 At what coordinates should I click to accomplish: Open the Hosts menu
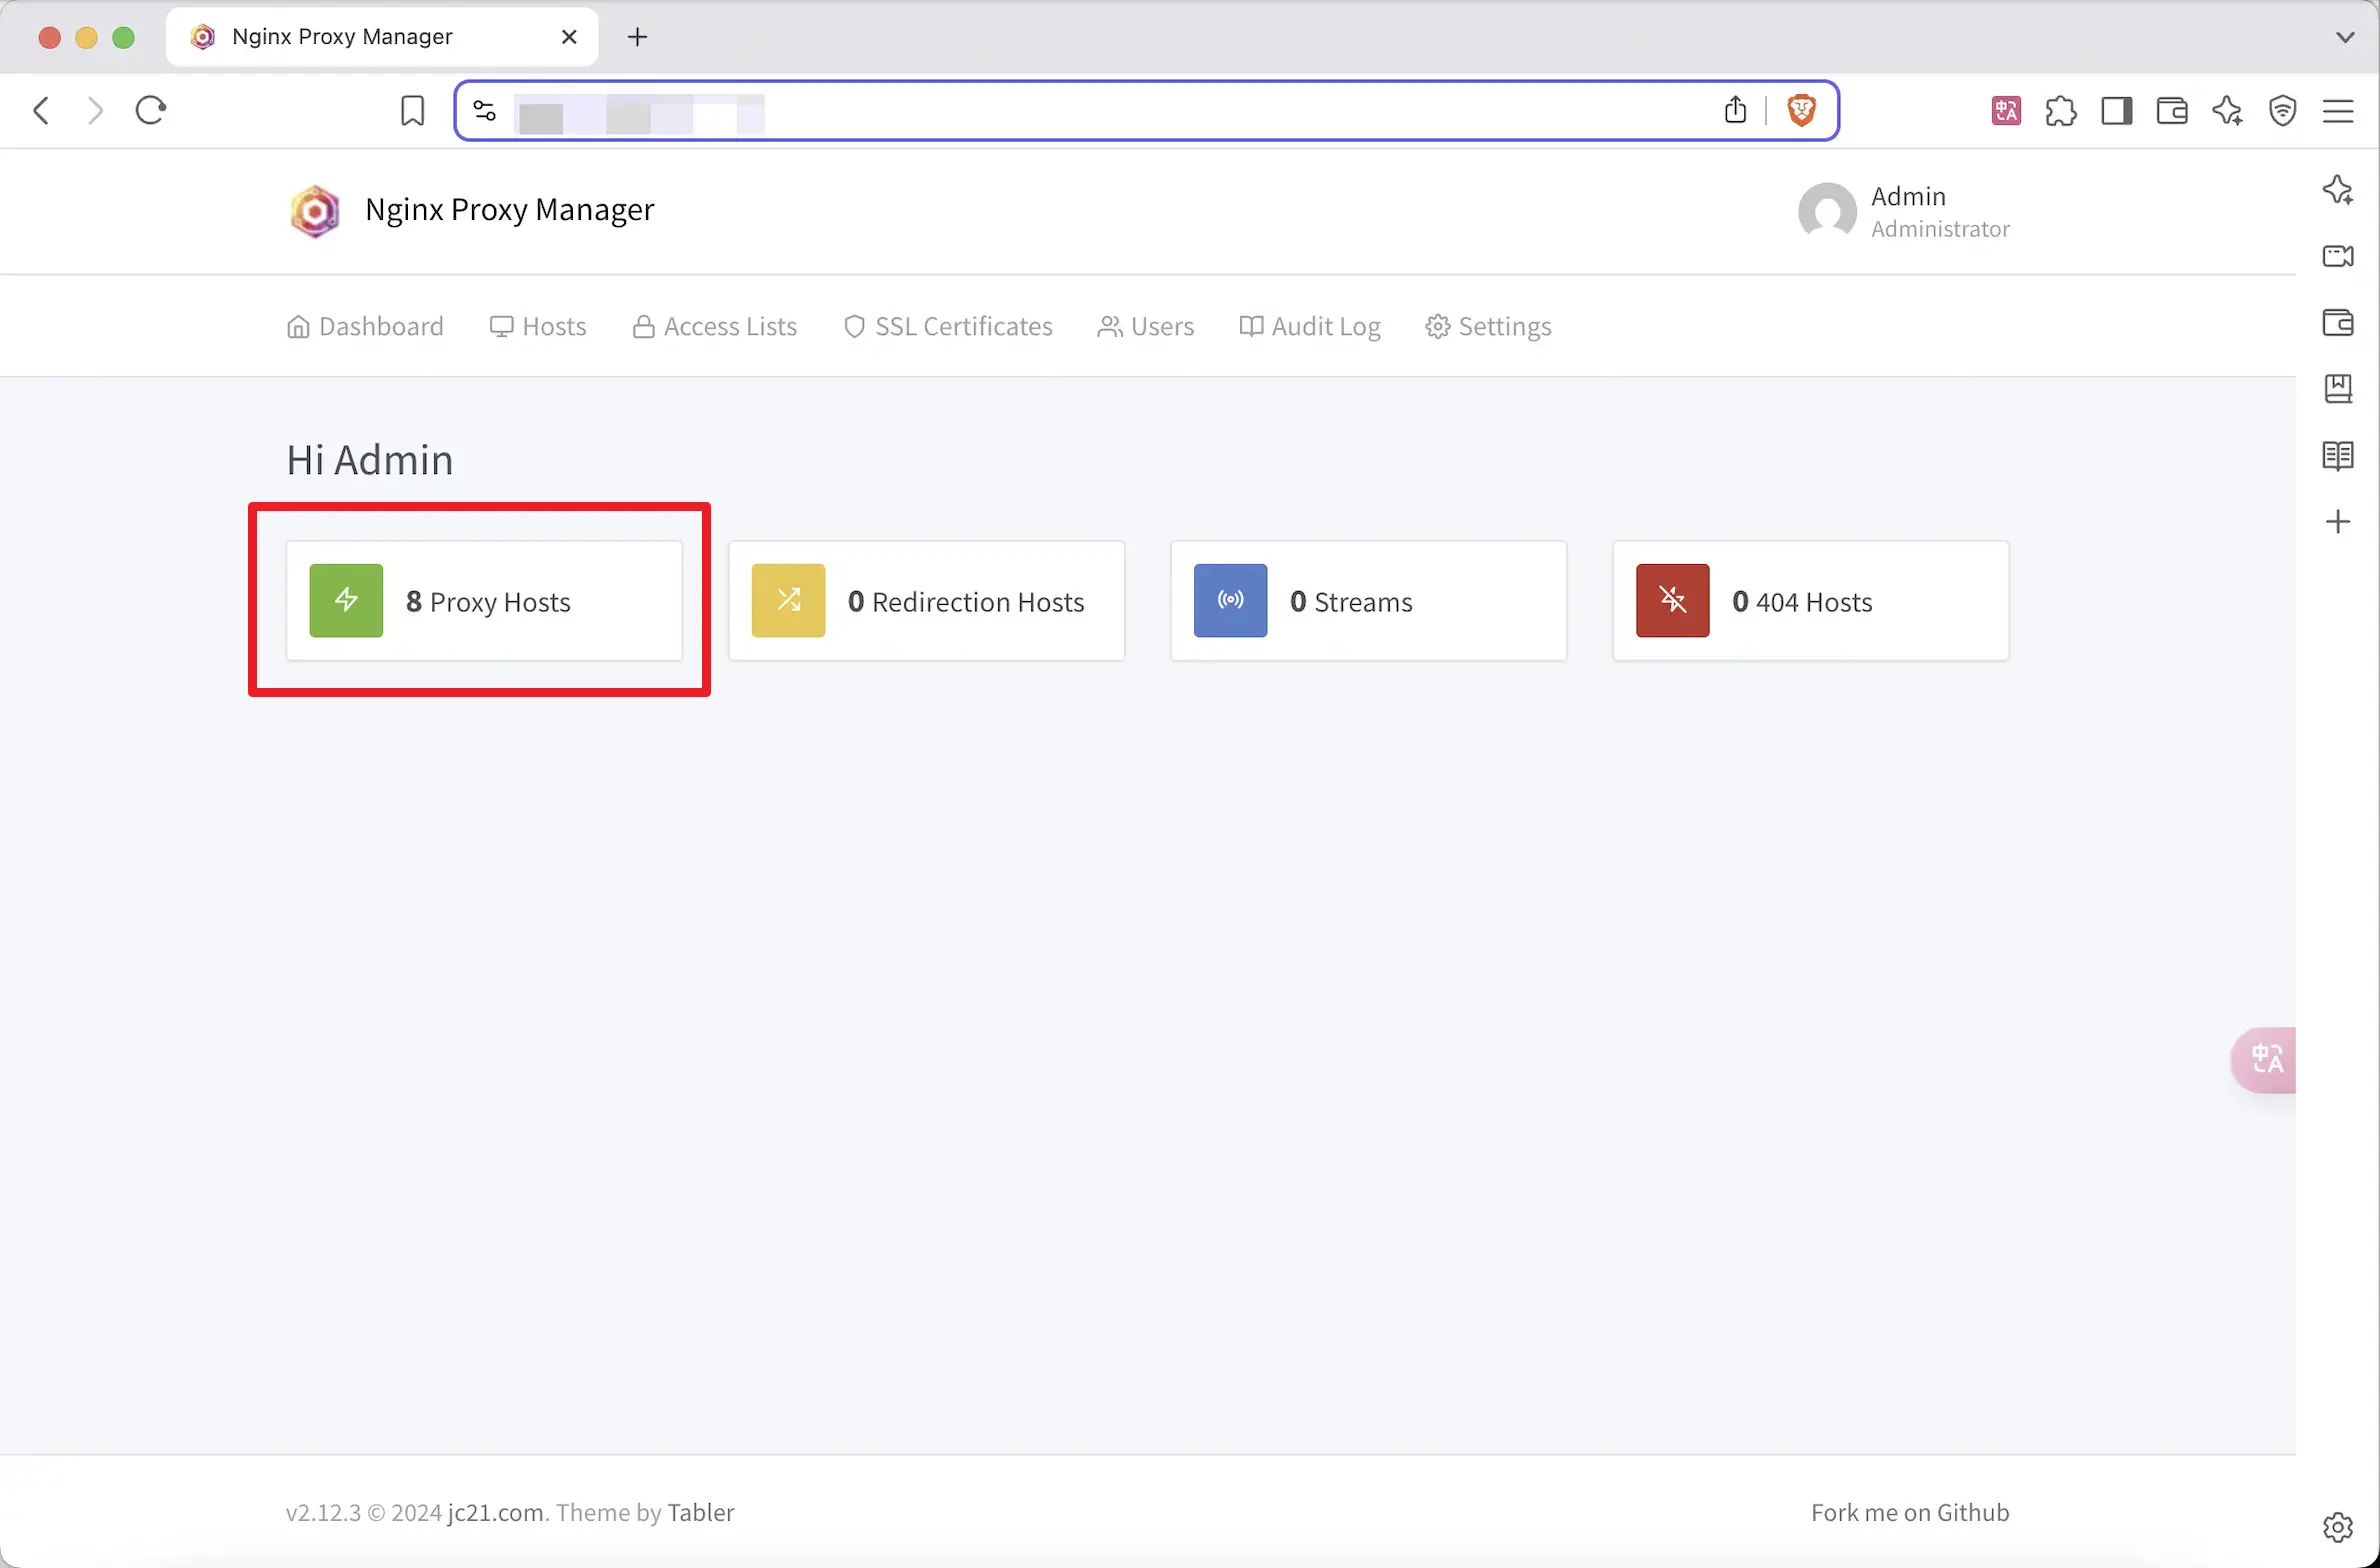coord(538,326)
